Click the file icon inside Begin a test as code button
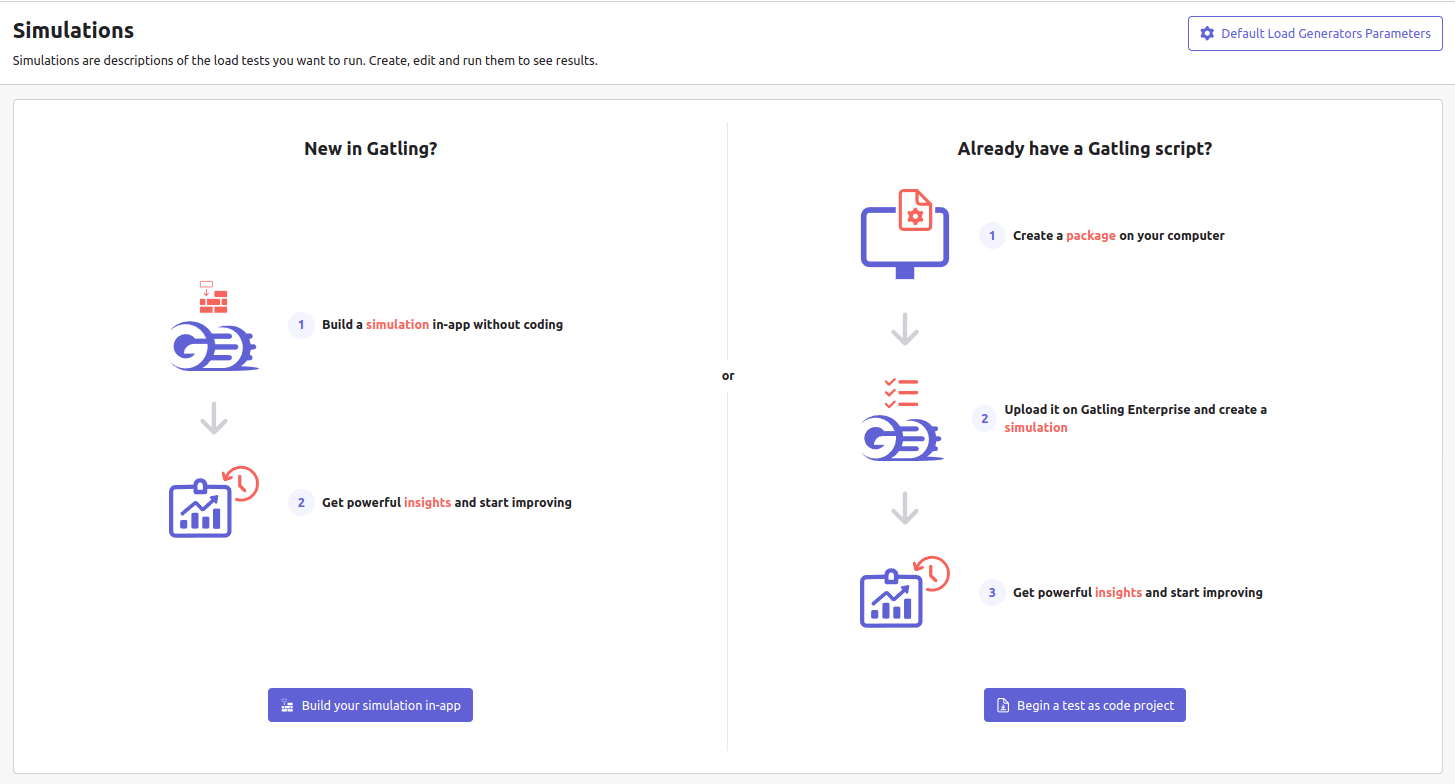The width and height of the screenshot is (1455, 784). (1003, 706)
